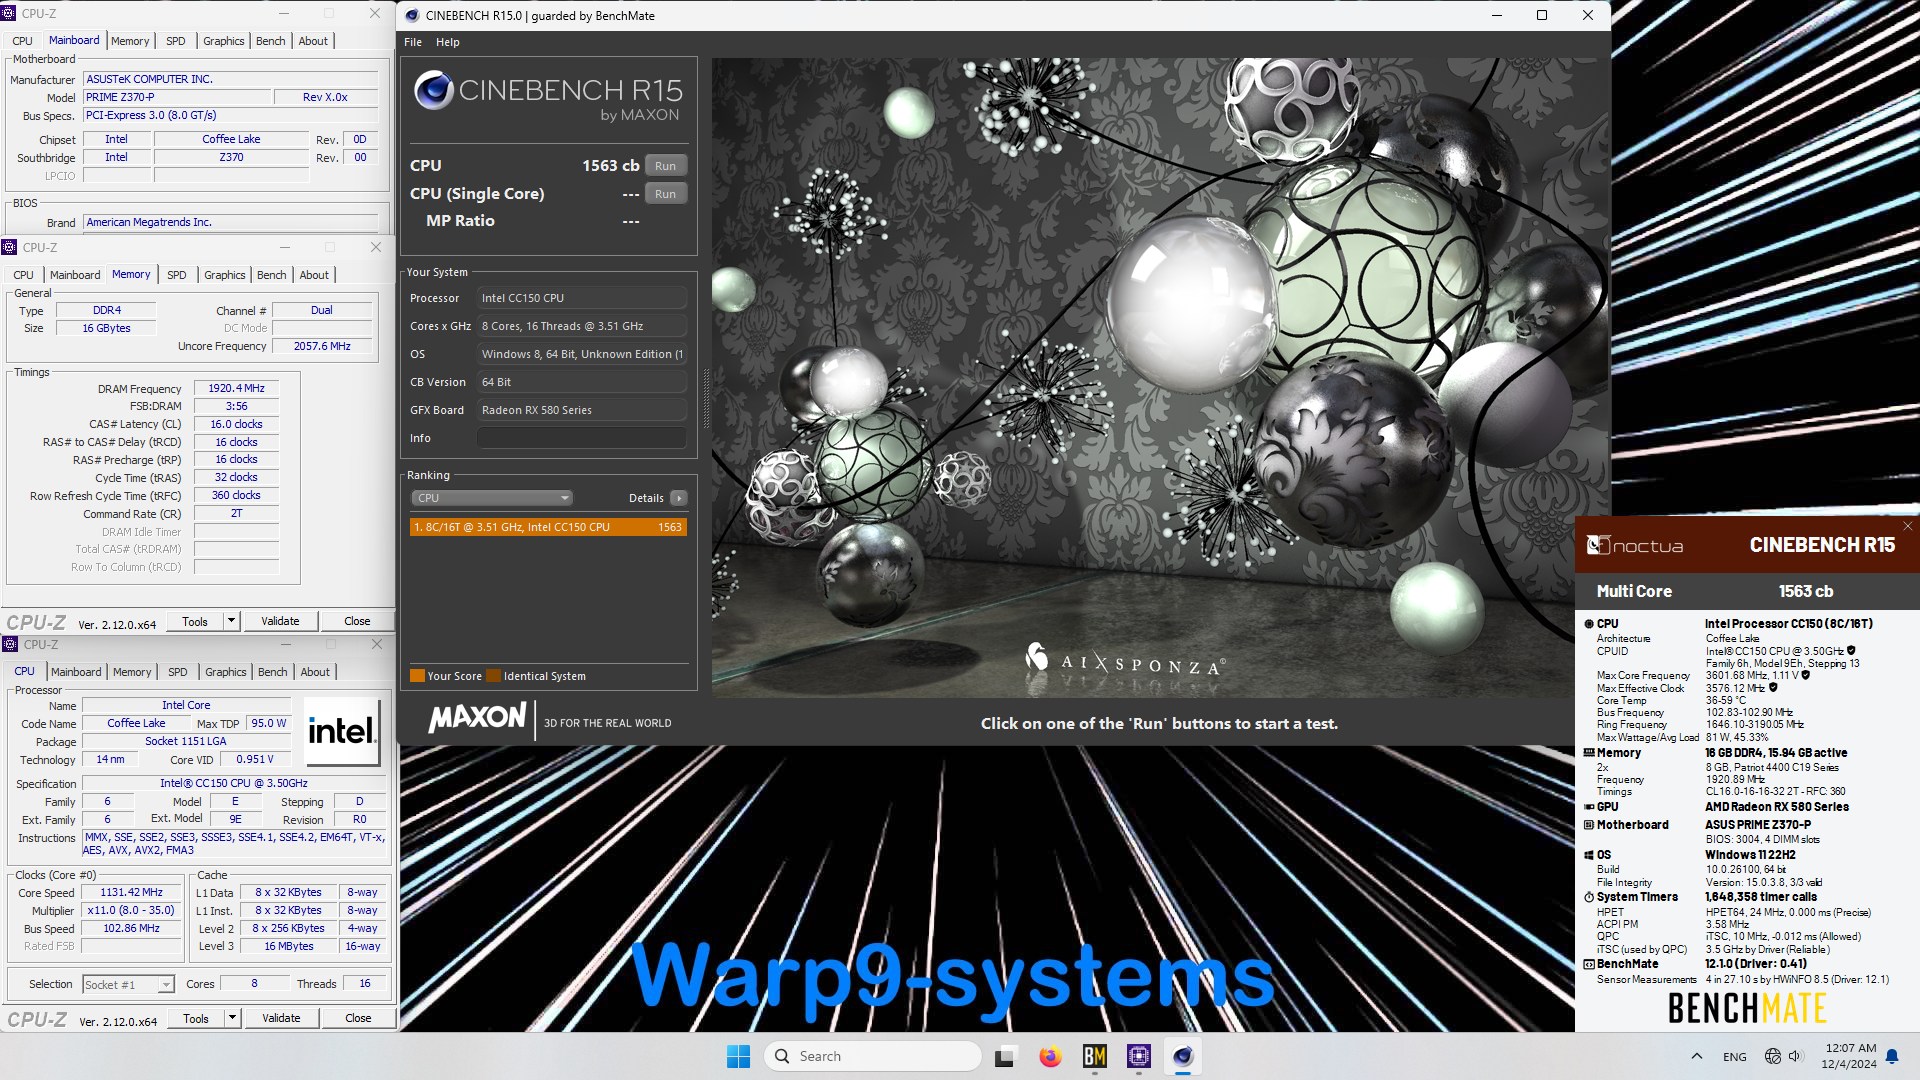
Task: Click the Cinebench R15 logo sphere icon
Action: pyautogui.click(x=434, y=91)
